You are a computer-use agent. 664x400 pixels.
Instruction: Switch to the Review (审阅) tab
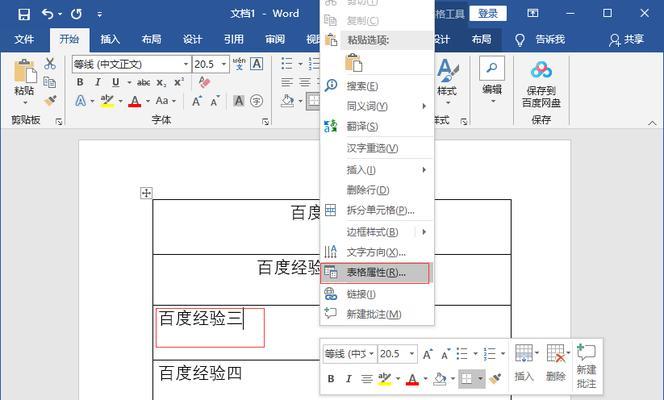[275, 40]
